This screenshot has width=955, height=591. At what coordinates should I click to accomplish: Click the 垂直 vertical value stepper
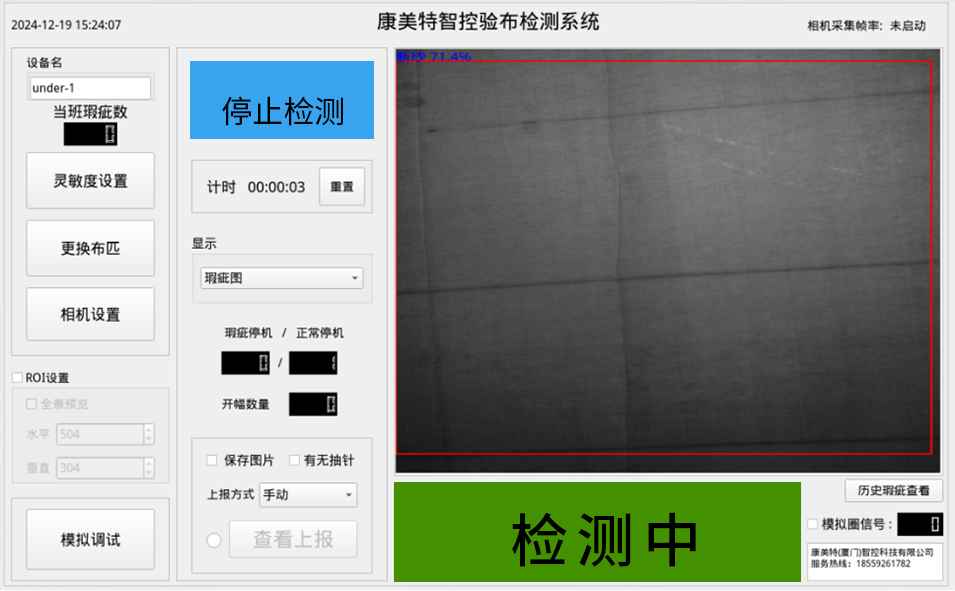[149, 467]
